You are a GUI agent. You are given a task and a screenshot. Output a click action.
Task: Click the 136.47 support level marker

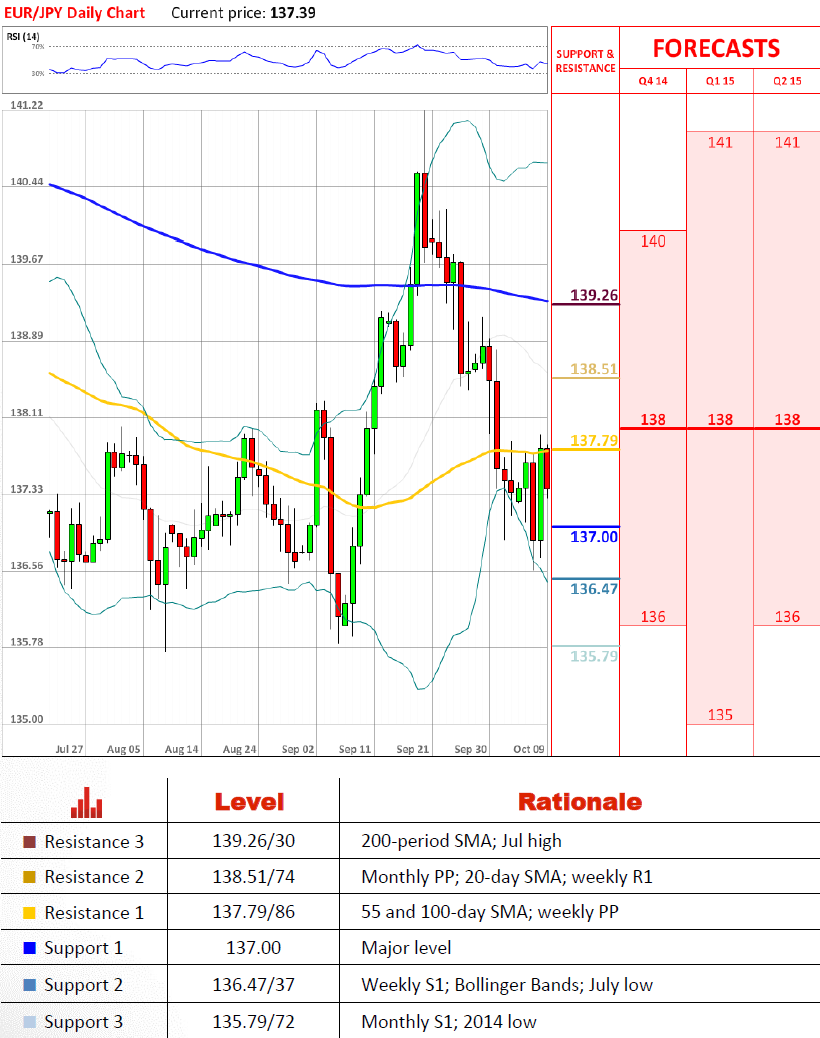[594, 589]
